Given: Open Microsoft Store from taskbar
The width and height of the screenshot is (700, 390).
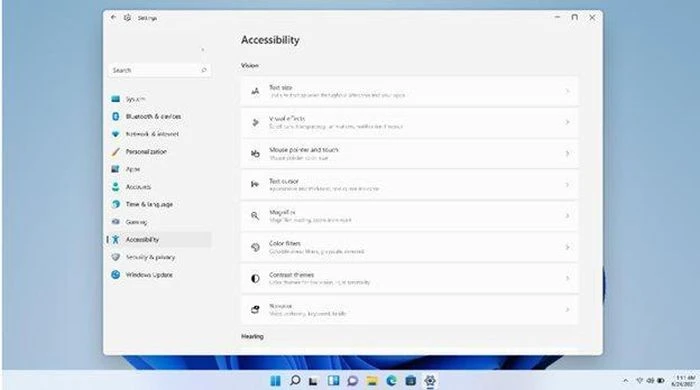Looking at the screenshot, I should click(x=411, y=381).
